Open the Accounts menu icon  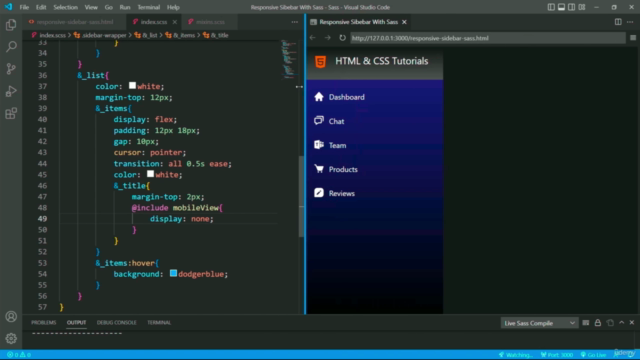11,316
